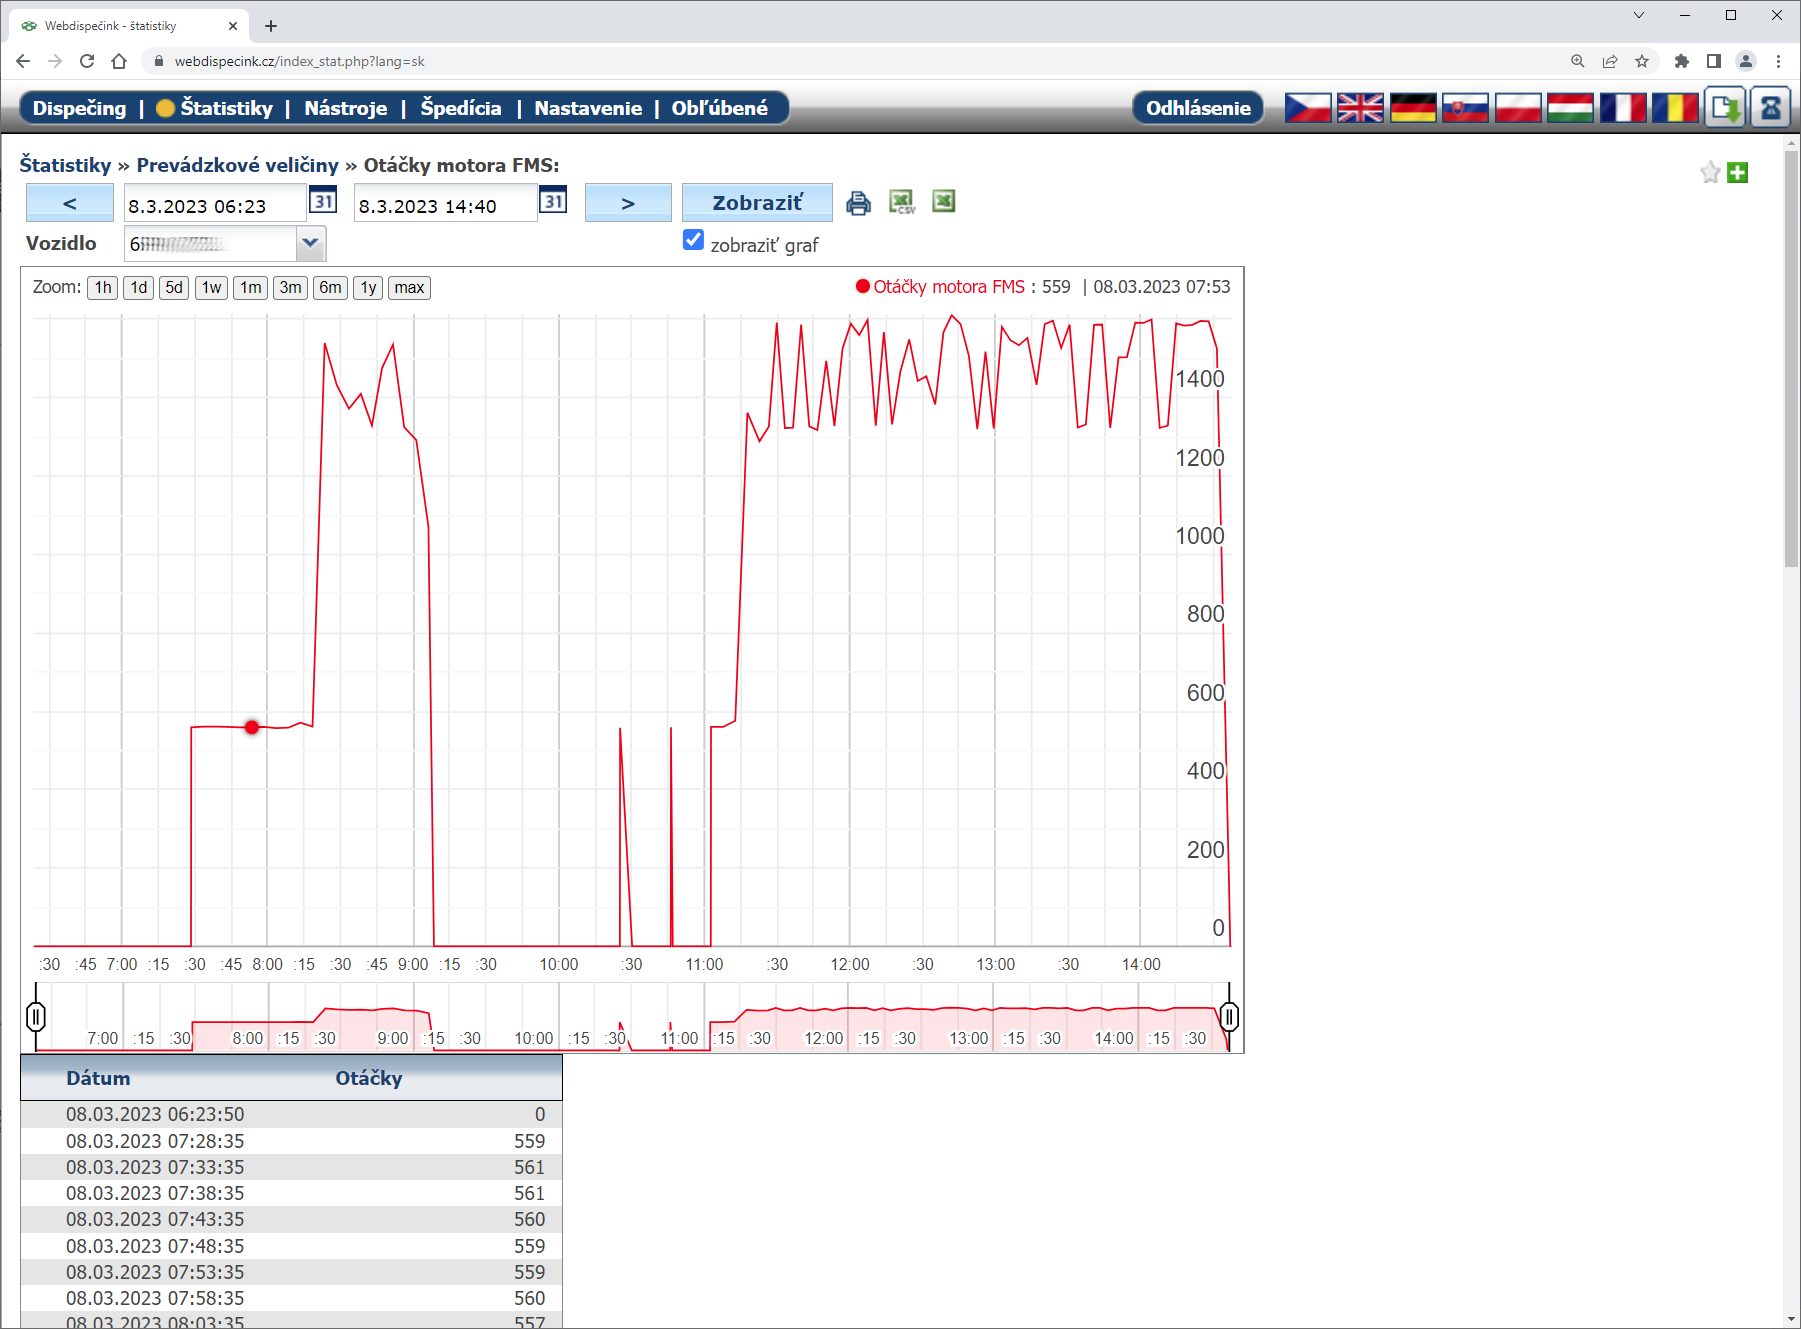The image size is (1801, 1329).
Task: Click the document download icon in header
Action: 1725,108
